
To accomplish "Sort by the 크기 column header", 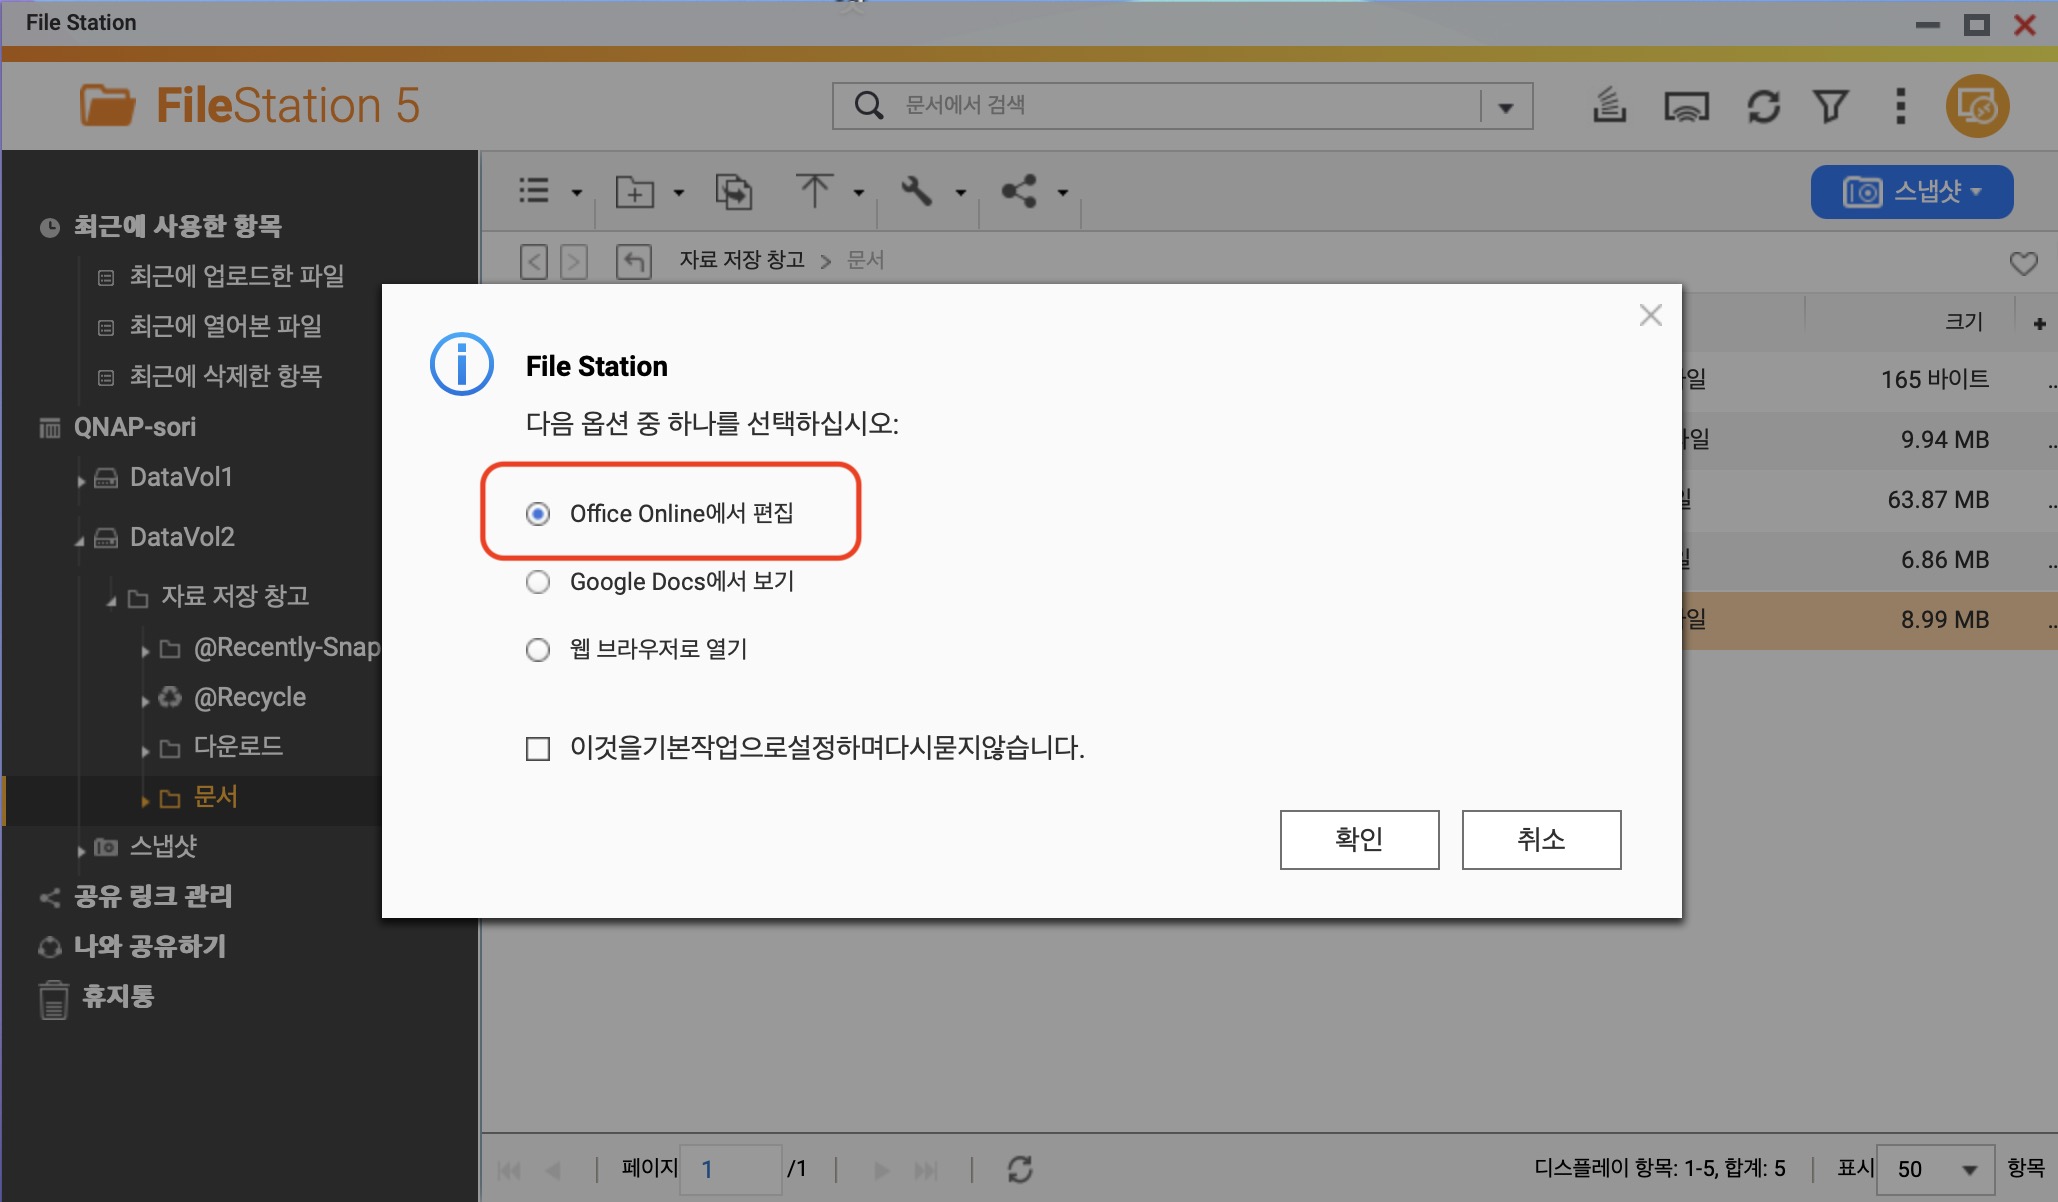I will tap(1963, 321).
